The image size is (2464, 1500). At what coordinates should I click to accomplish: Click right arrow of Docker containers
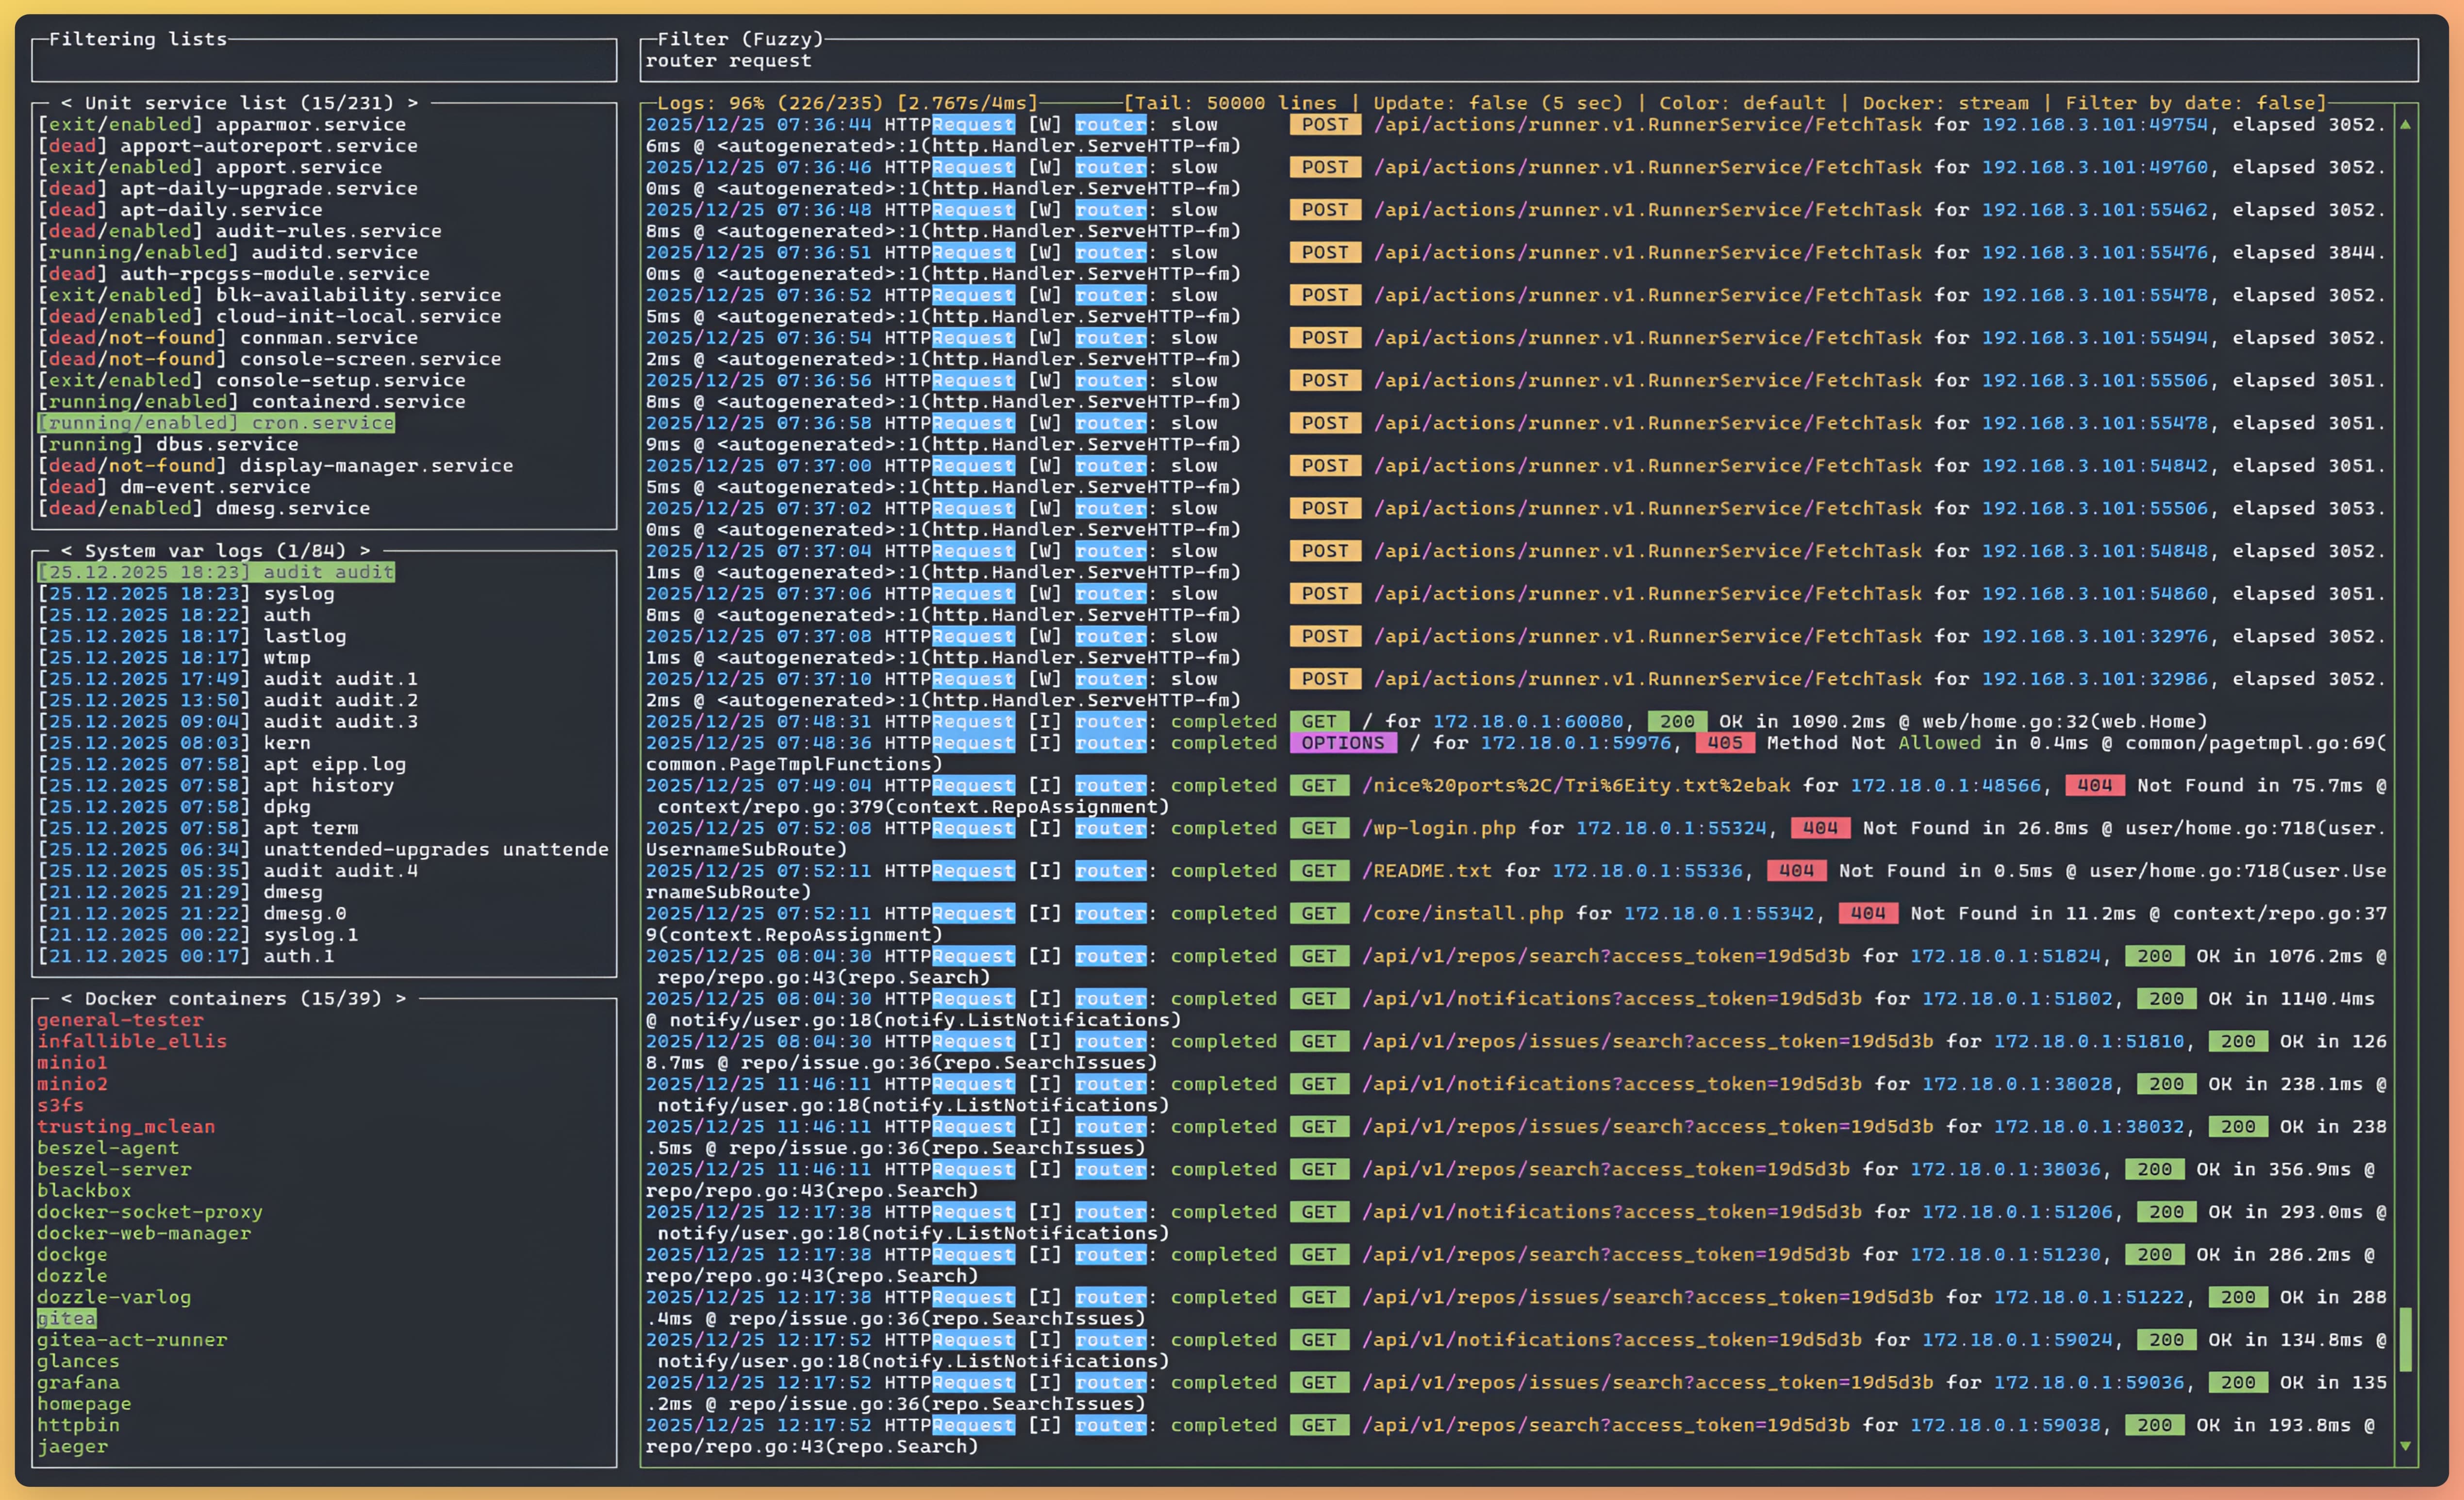pyautogui.click(x=401, y=999)
